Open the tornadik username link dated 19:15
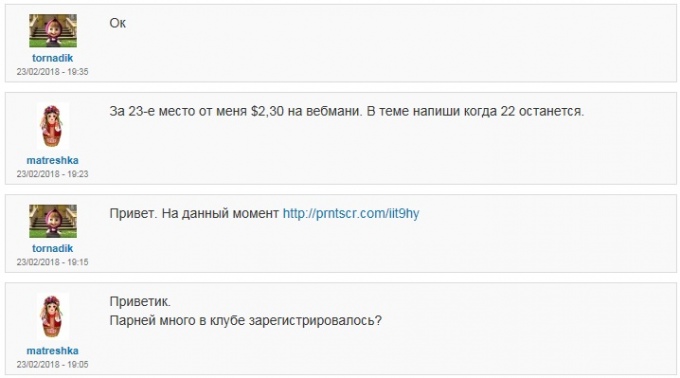 52,248
